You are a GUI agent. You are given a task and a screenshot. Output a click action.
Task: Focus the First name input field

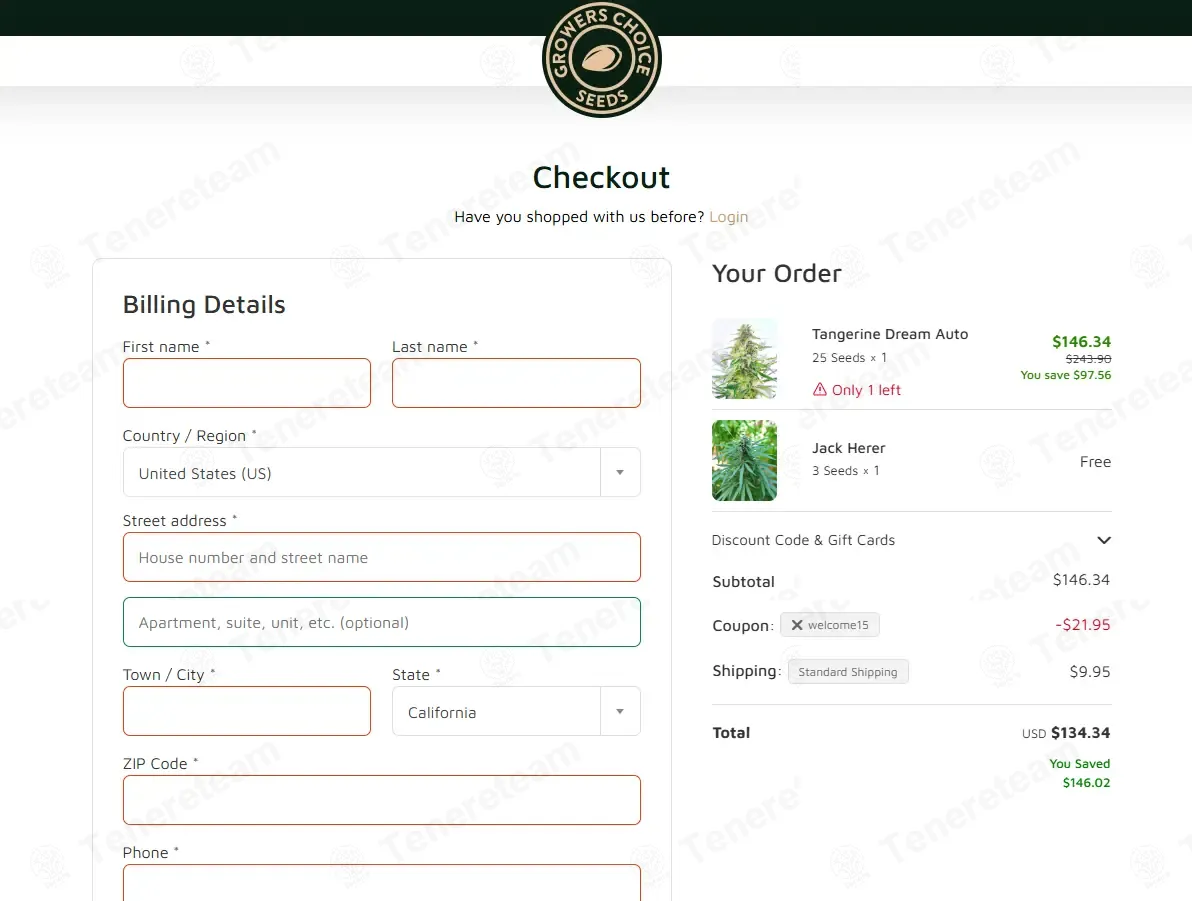click(x=247, y=383)
